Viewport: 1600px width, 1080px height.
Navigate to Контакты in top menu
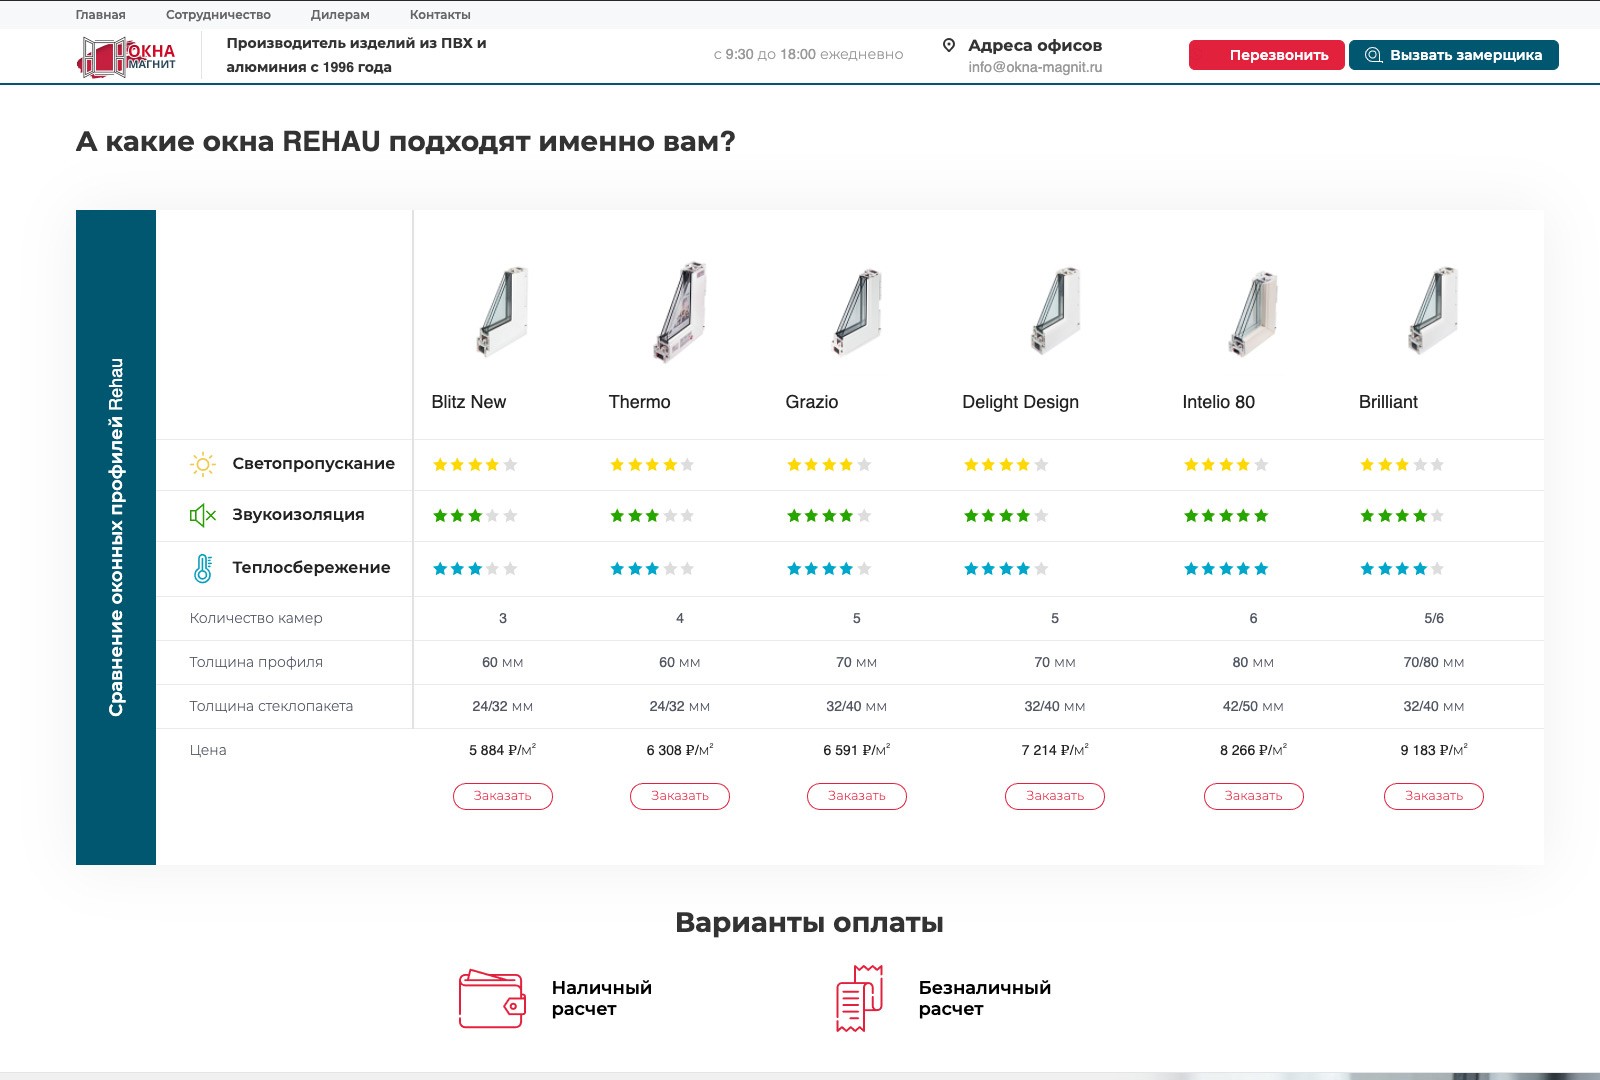[x=440, y=15]
